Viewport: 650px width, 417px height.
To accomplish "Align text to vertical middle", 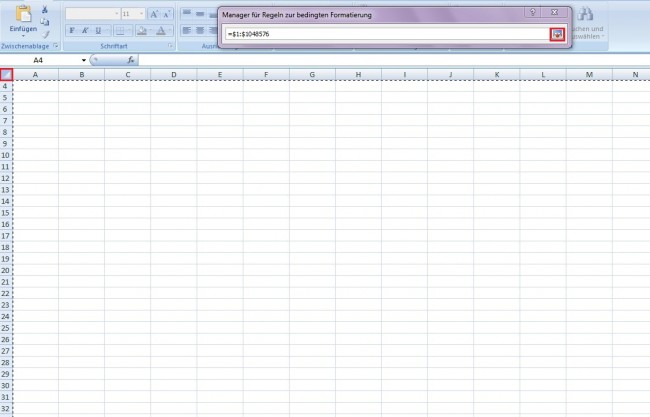I will pyautogui.click(x=200, y=13).
